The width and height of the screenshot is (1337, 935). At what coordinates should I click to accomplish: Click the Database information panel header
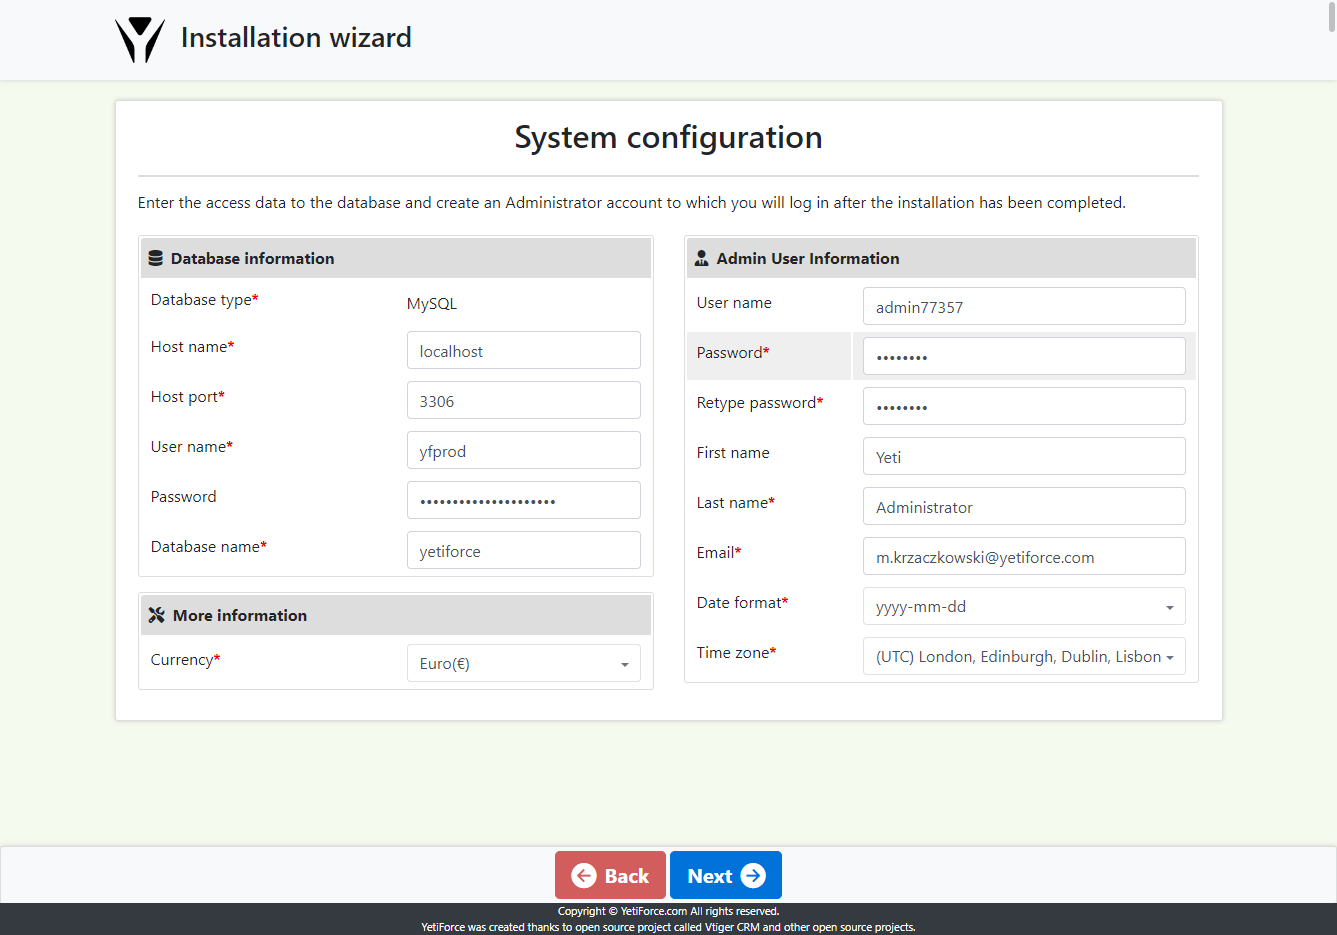tap(395, 257)
